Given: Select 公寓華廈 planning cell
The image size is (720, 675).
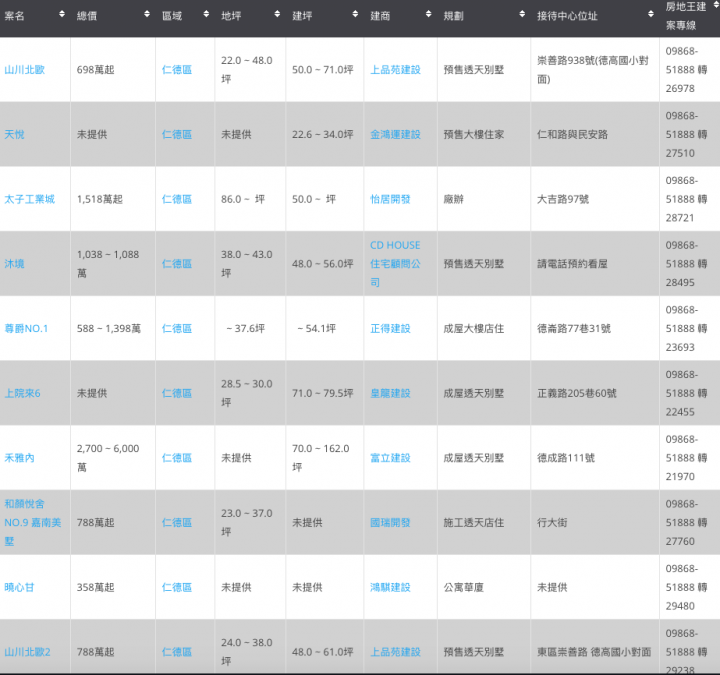Looking at the screenshot, I should (464, 587).
